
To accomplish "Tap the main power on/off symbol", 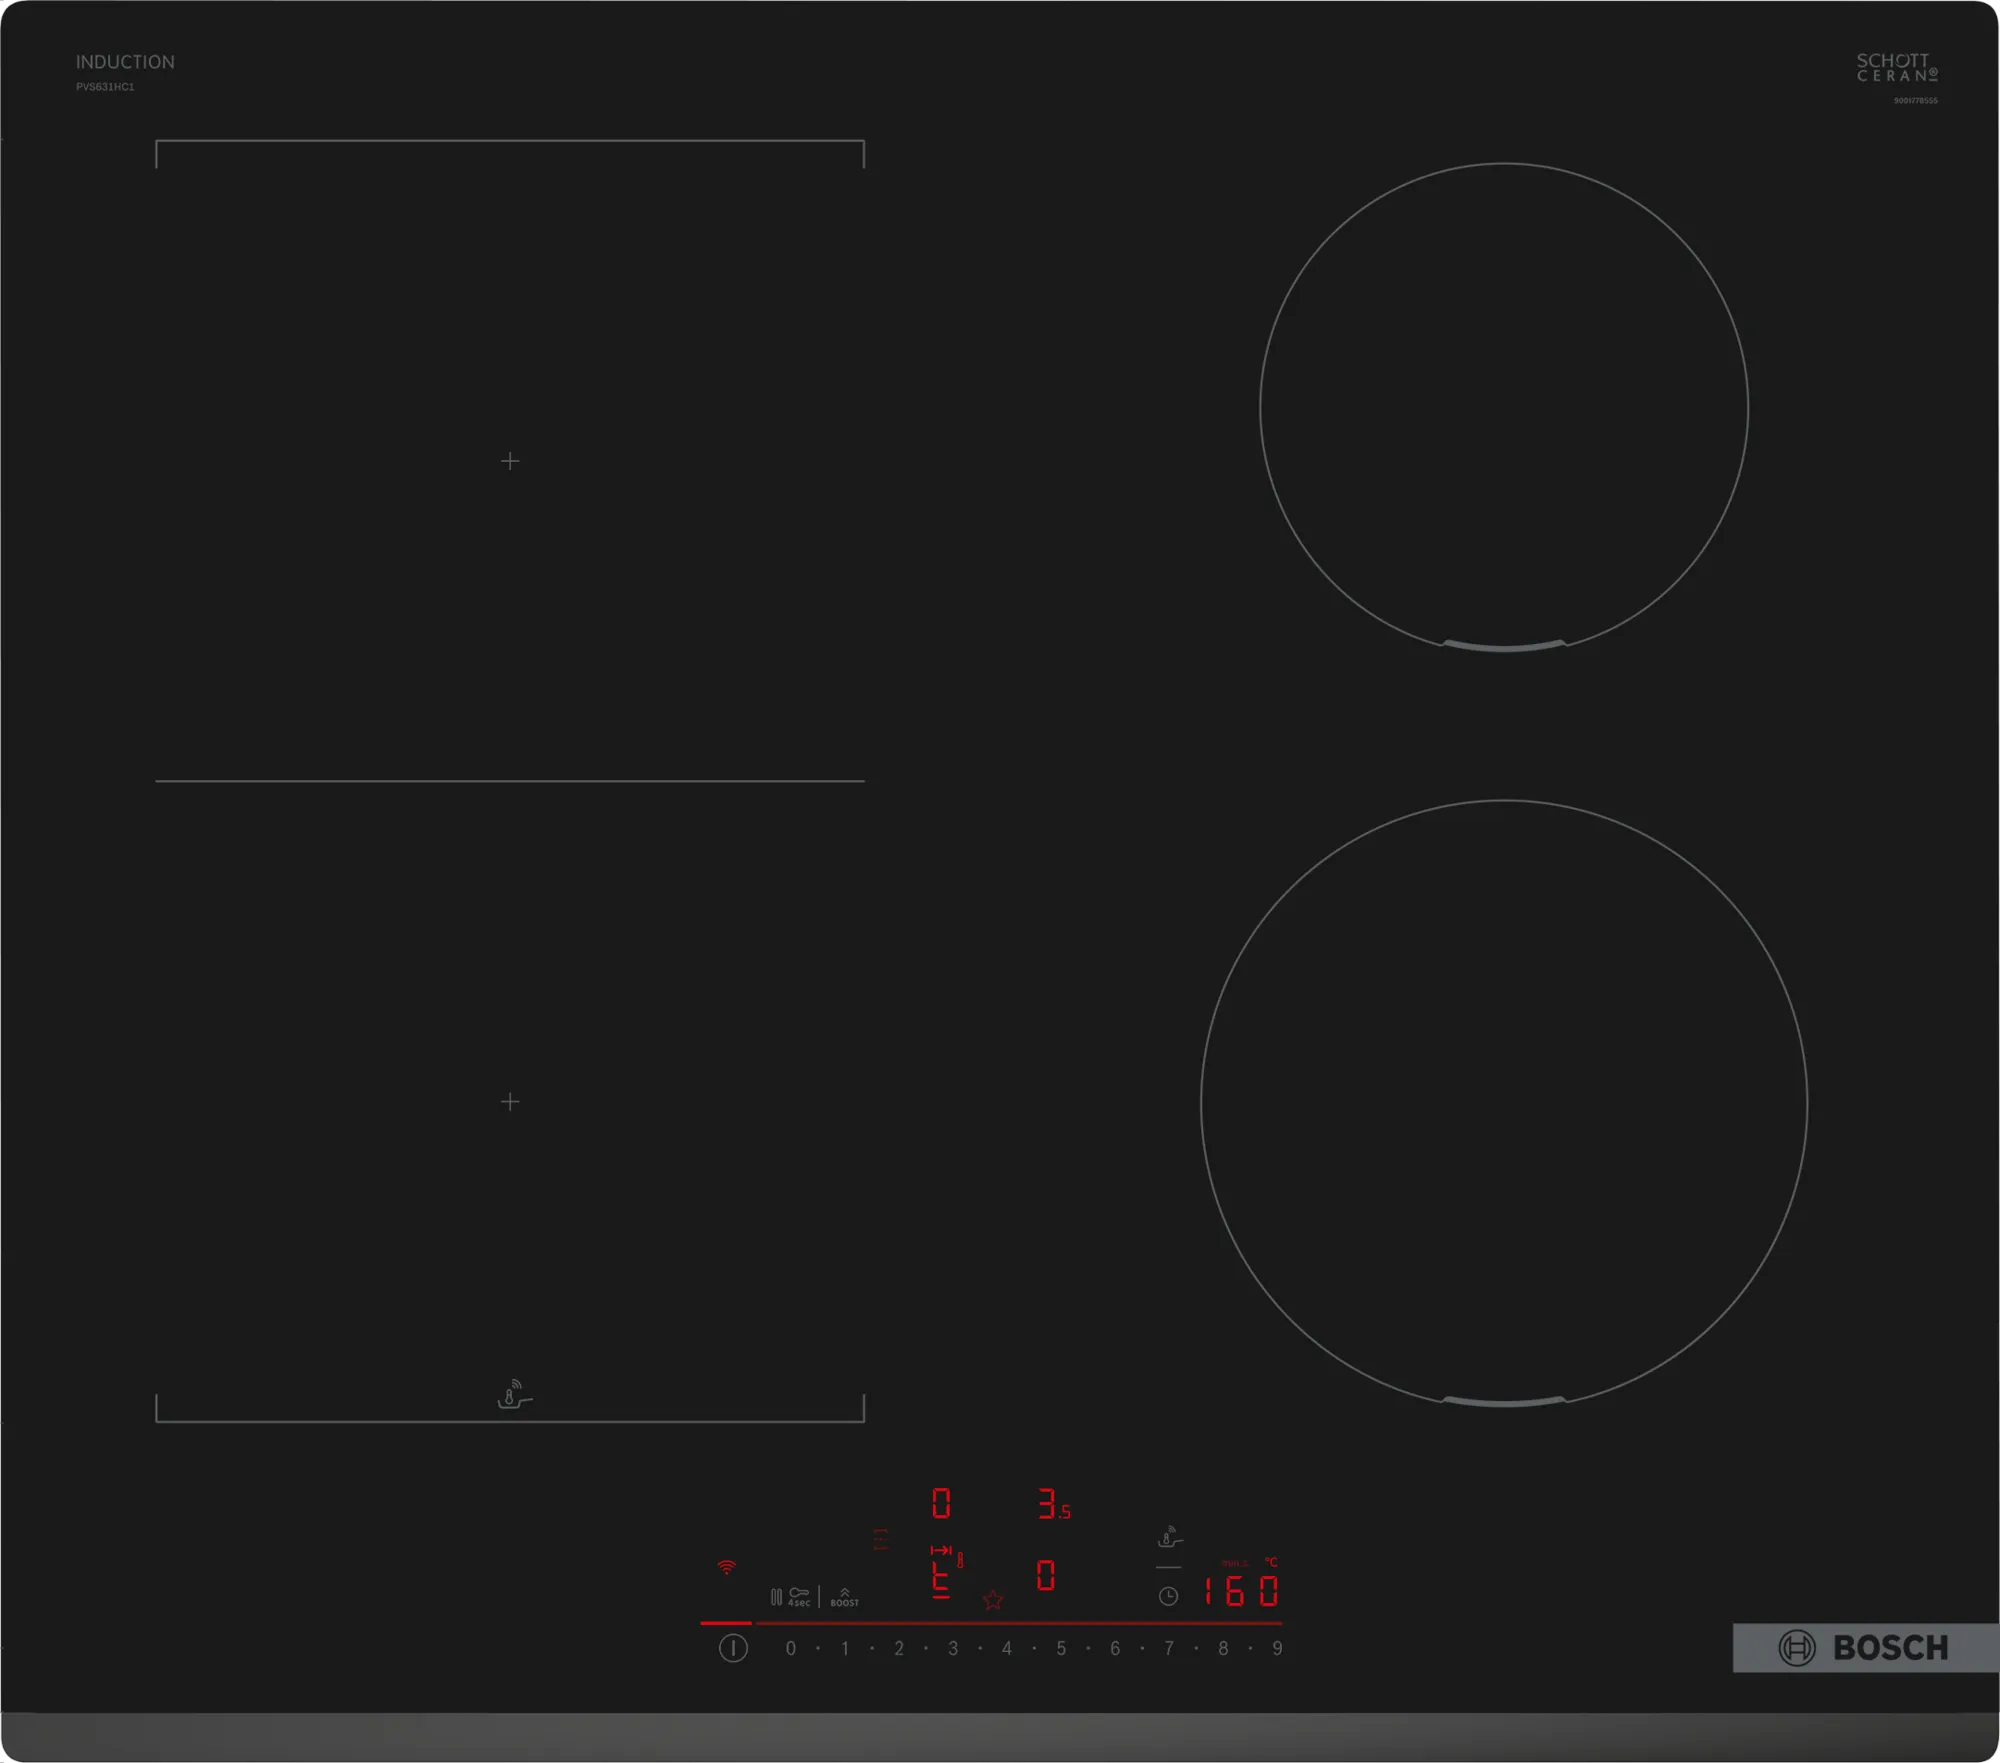I will click(x=733, y=1648).
